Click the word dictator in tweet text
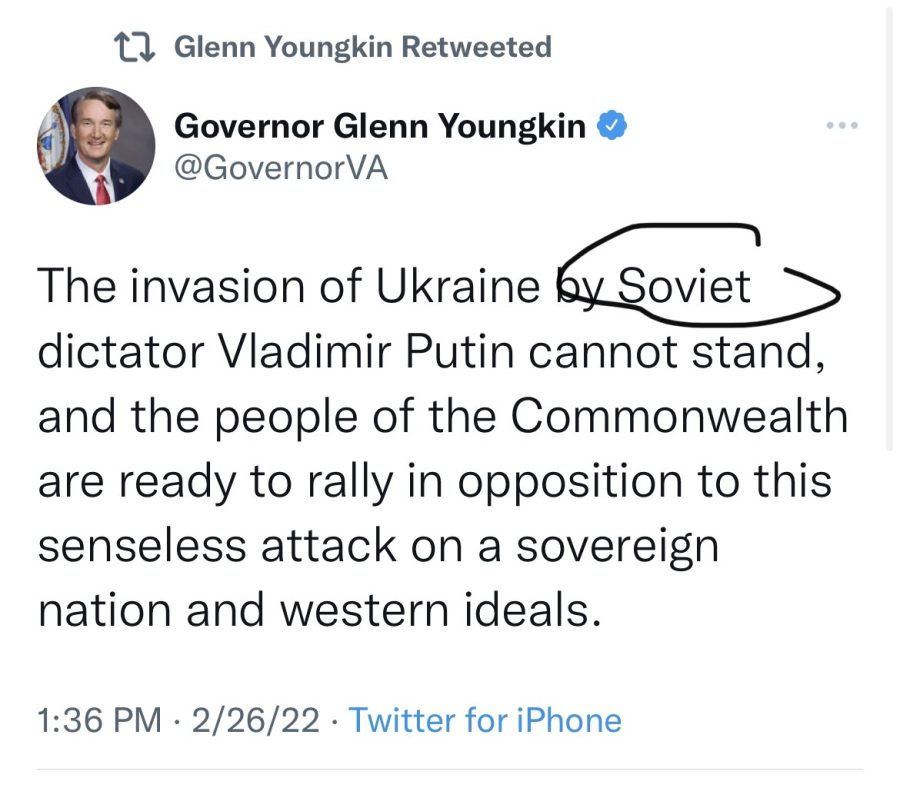Viewport: 900px width, 798px height. [121, 351]
